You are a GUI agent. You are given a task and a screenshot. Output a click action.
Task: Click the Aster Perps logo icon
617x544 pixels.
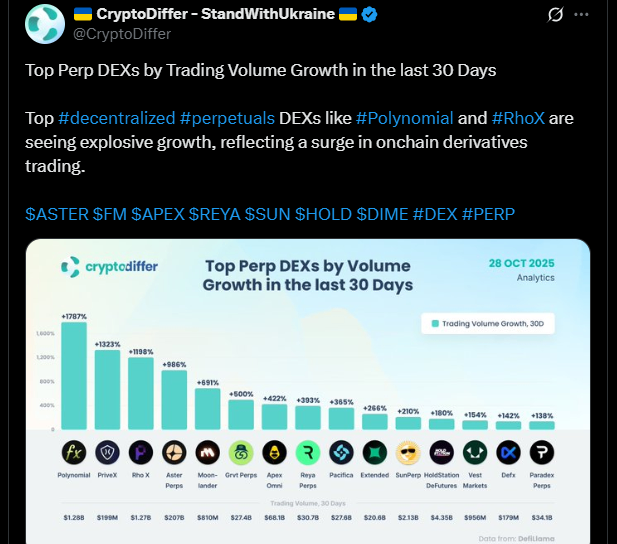[174, 450]
